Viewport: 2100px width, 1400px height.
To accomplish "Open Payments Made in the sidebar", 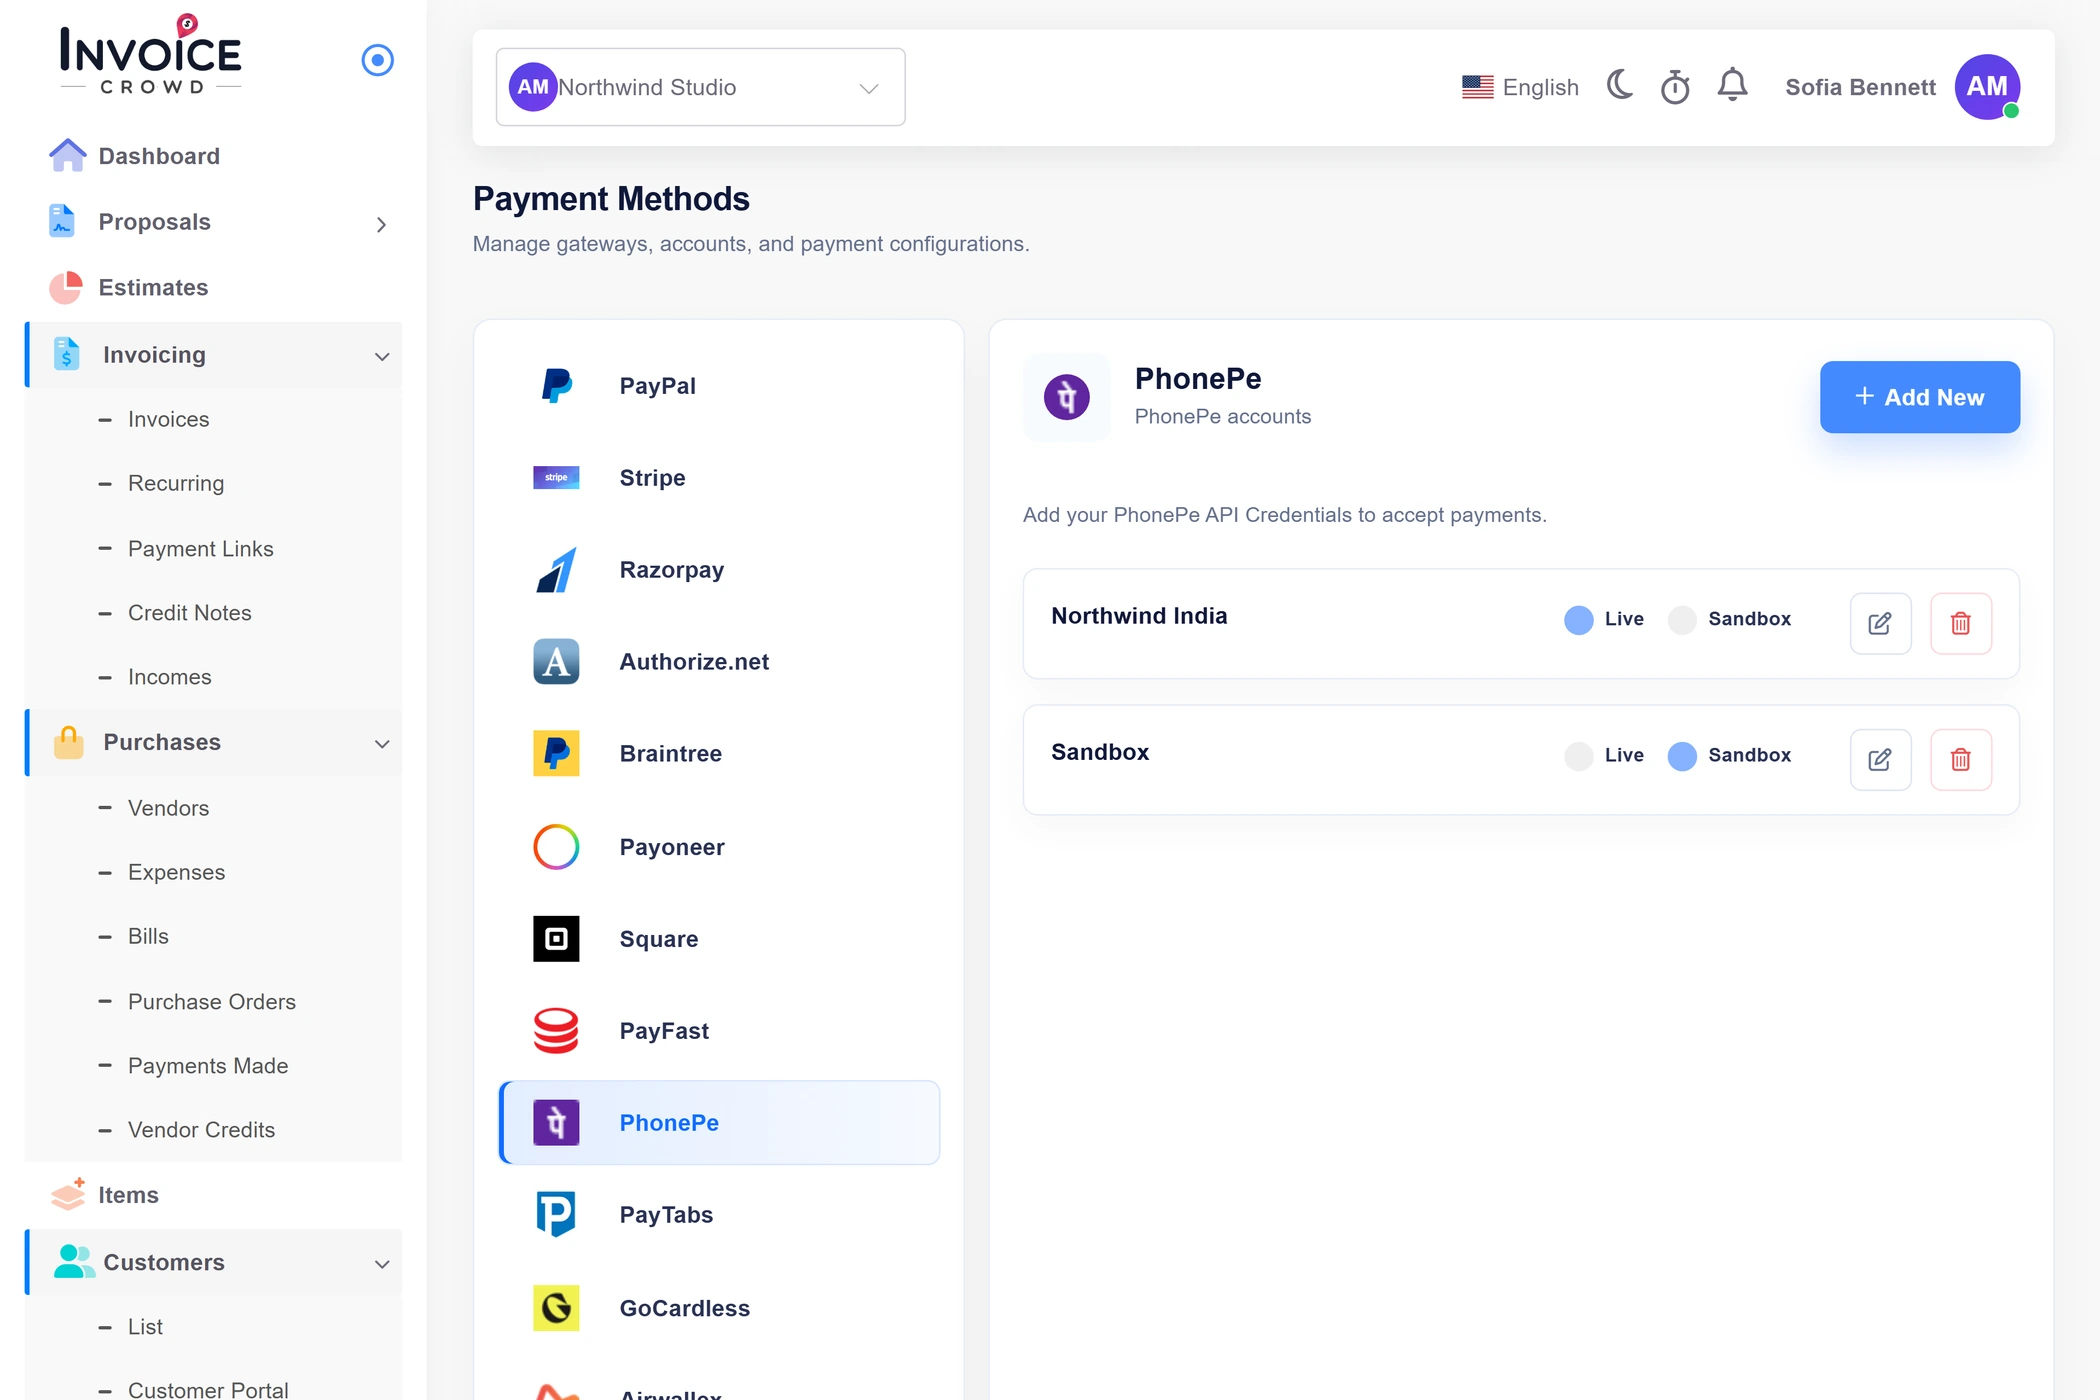I will coord(208,1066).
